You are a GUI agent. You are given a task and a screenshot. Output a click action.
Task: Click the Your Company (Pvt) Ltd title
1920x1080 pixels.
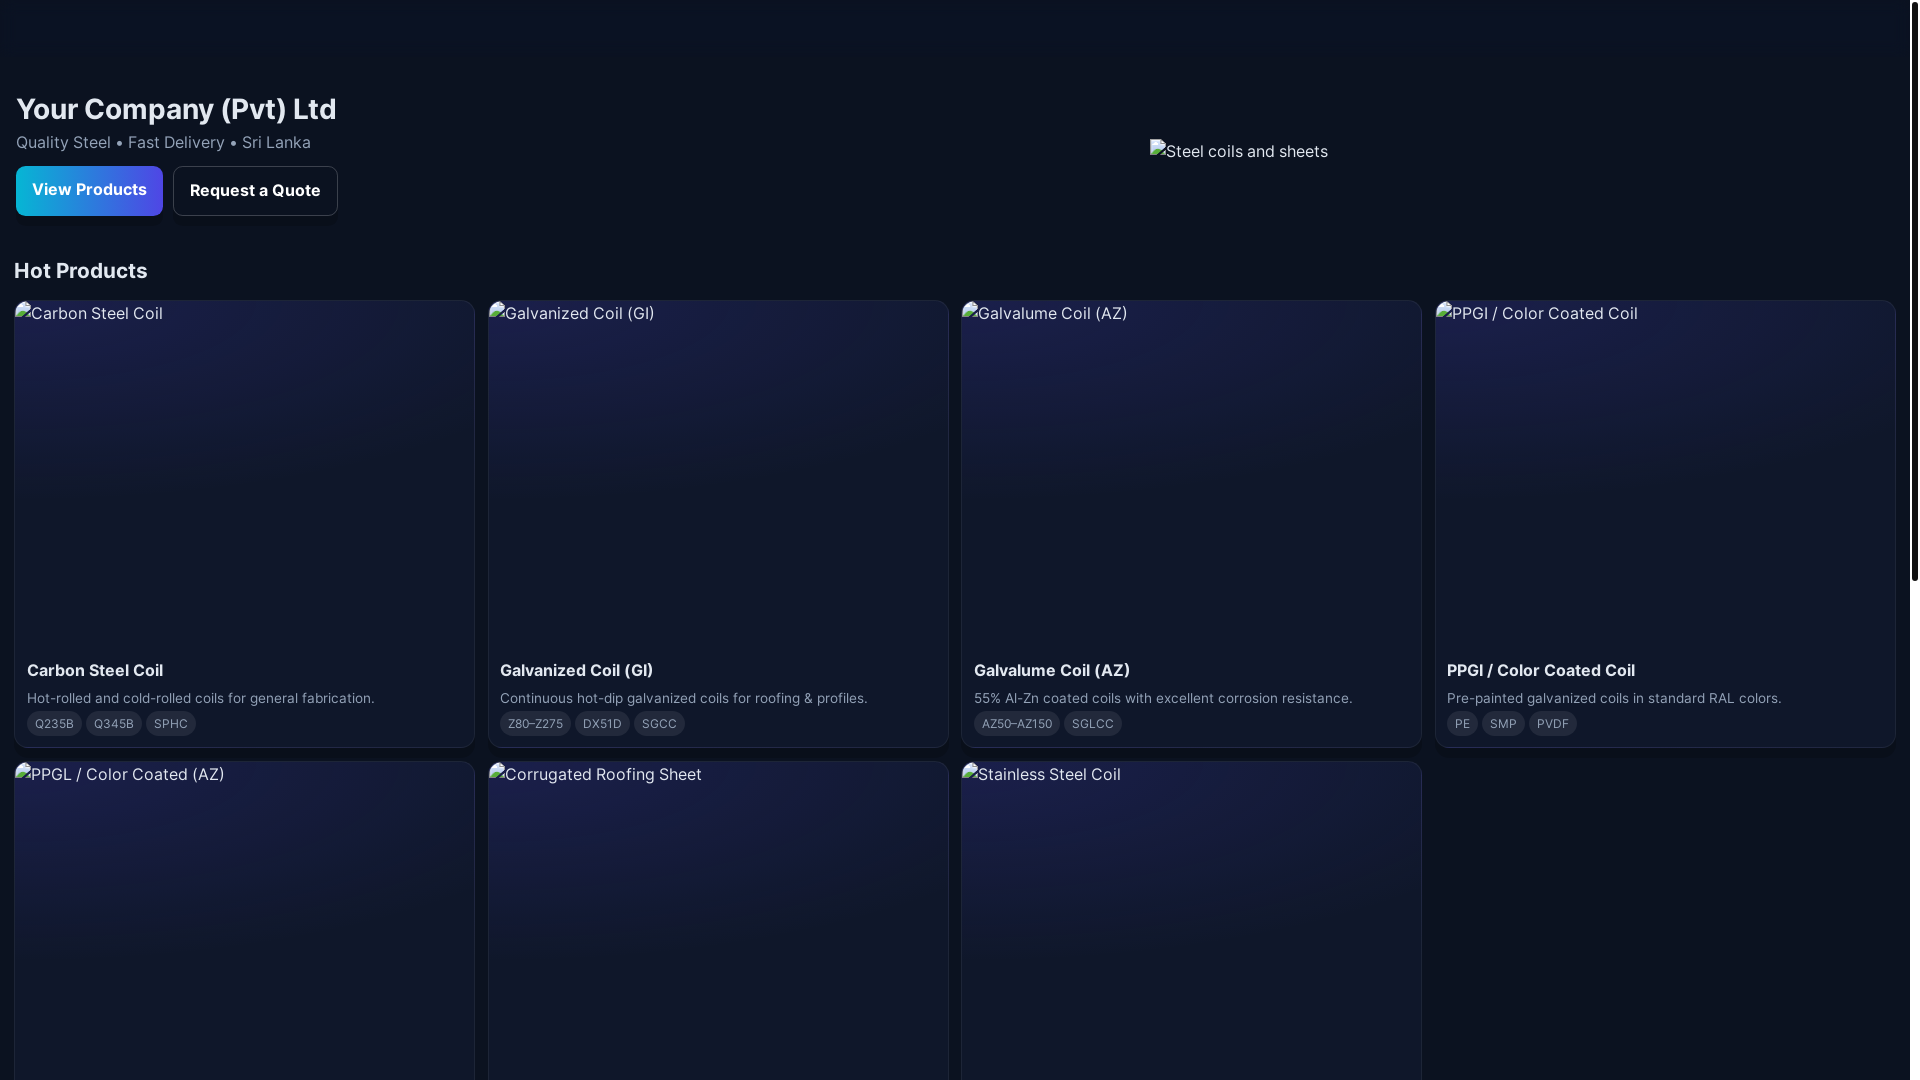176,109
